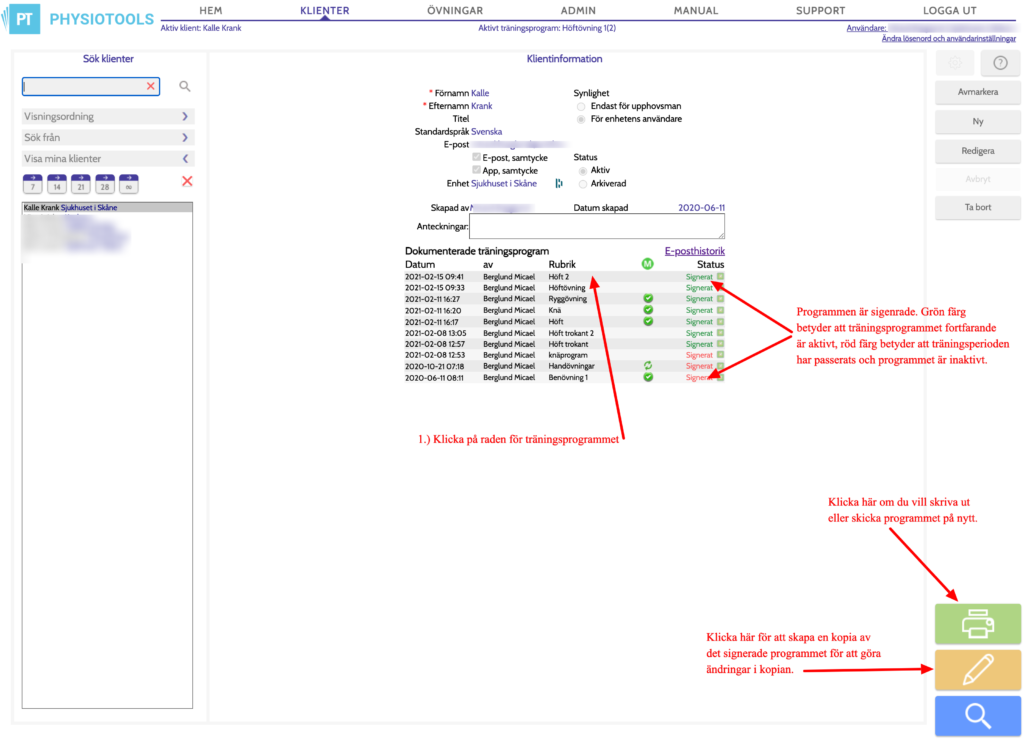
Task: Click the Redigera button
Action: 978,151
